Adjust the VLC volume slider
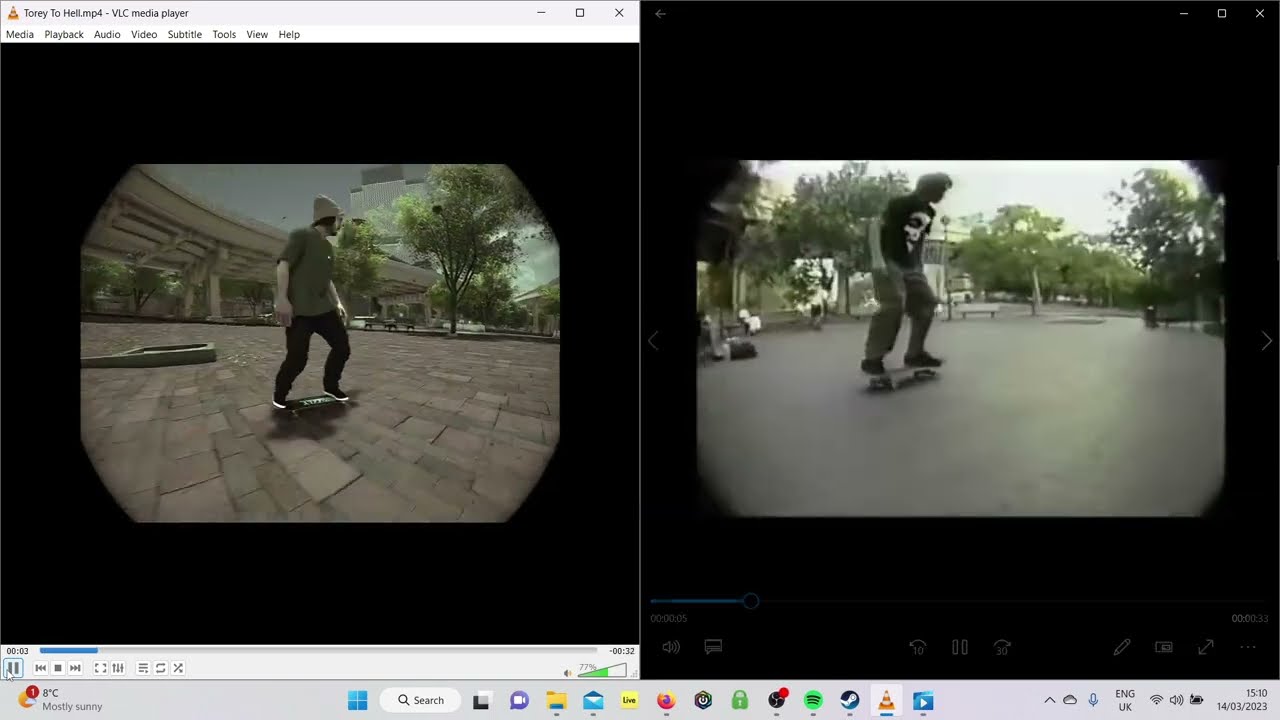 (x=602, y=670)
